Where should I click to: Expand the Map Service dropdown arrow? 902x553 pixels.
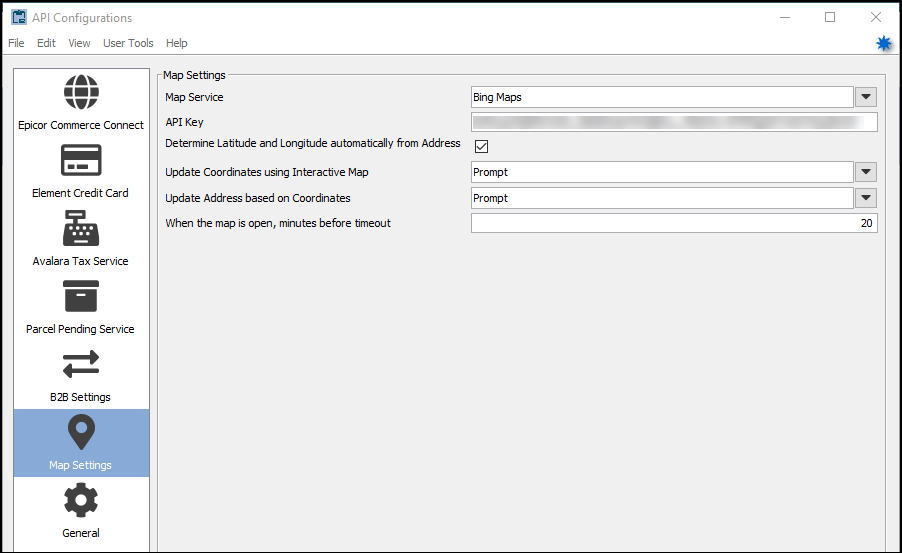(866, 97)
